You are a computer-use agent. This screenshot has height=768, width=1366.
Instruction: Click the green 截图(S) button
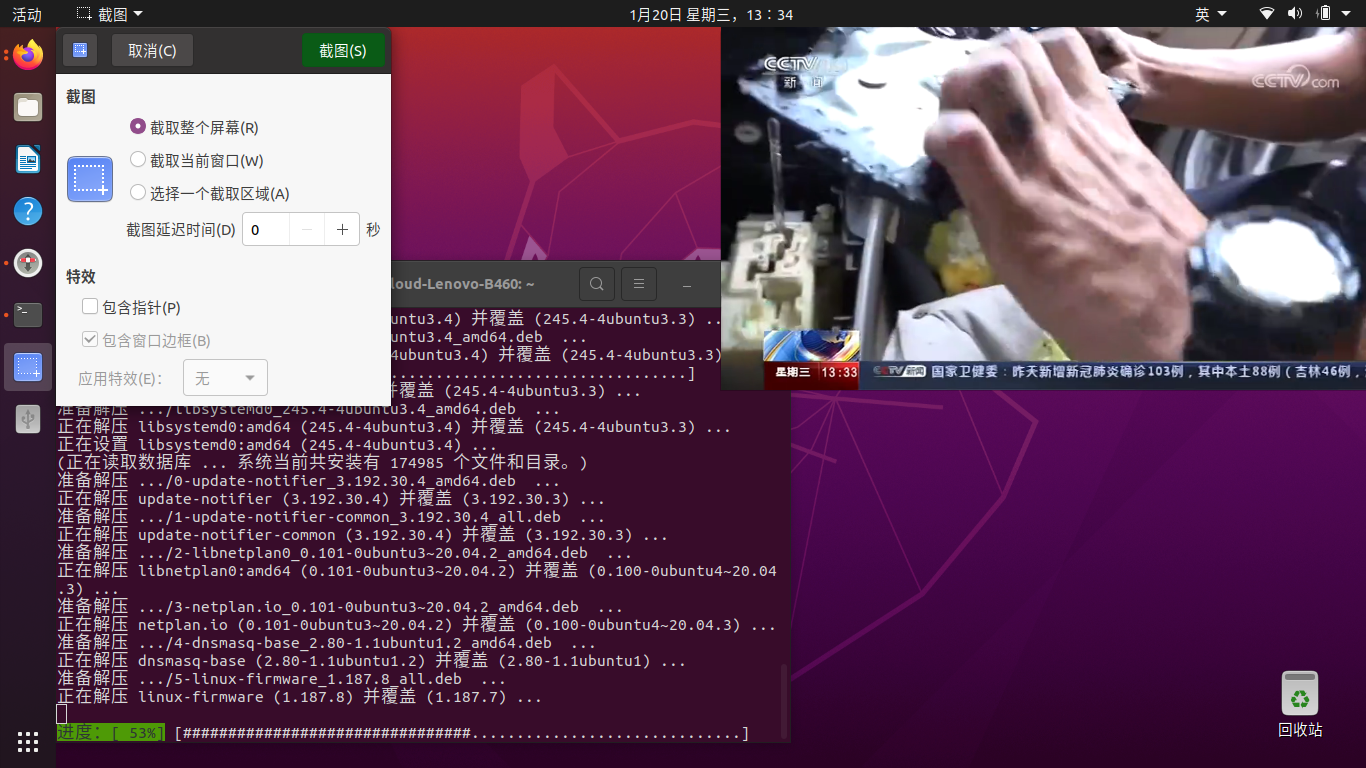[343, 50]
